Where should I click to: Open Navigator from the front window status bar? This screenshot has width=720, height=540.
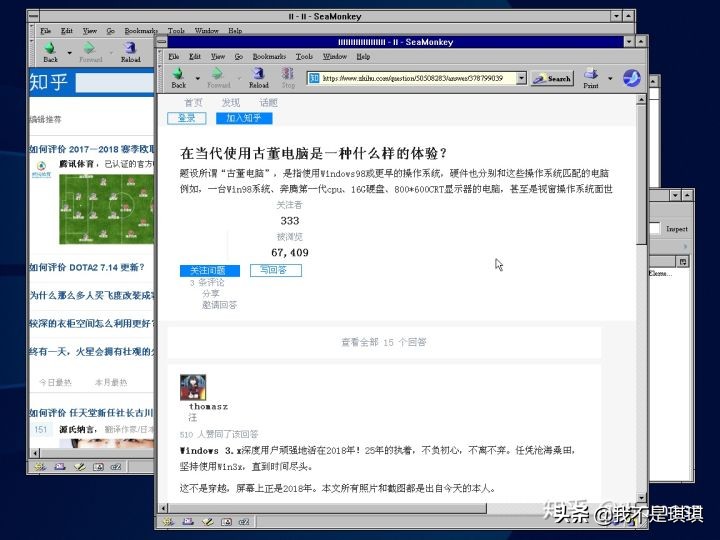coord(168,522)
